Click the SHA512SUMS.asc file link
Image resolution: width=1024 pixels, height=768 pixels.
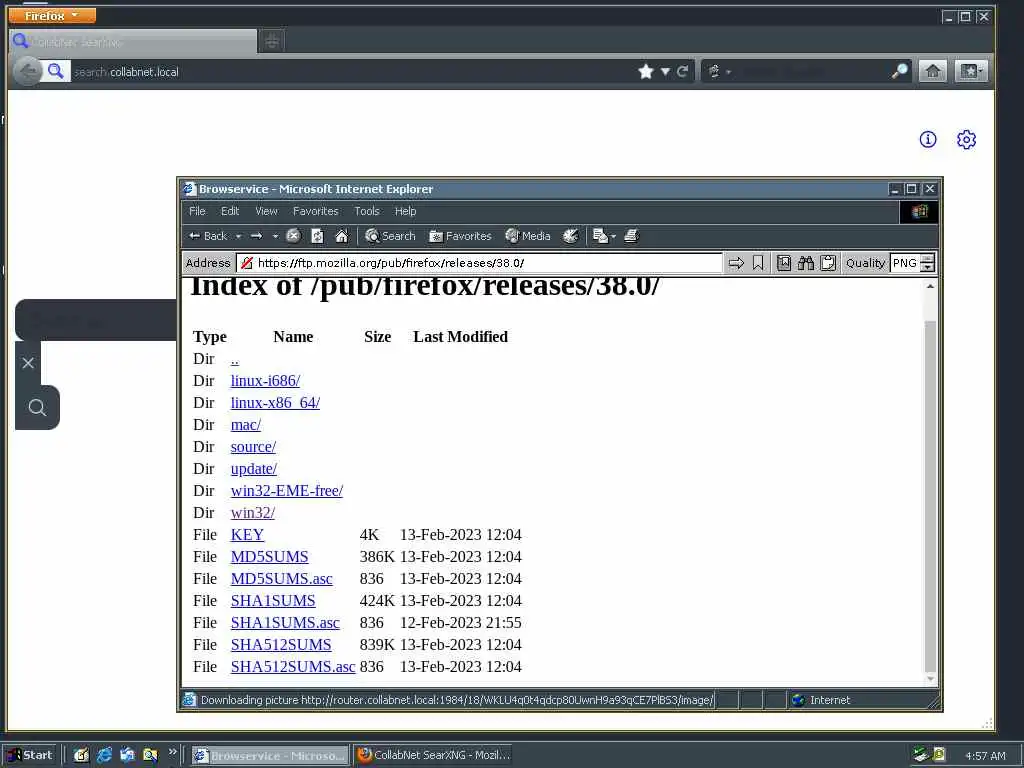tap(293, 667)
